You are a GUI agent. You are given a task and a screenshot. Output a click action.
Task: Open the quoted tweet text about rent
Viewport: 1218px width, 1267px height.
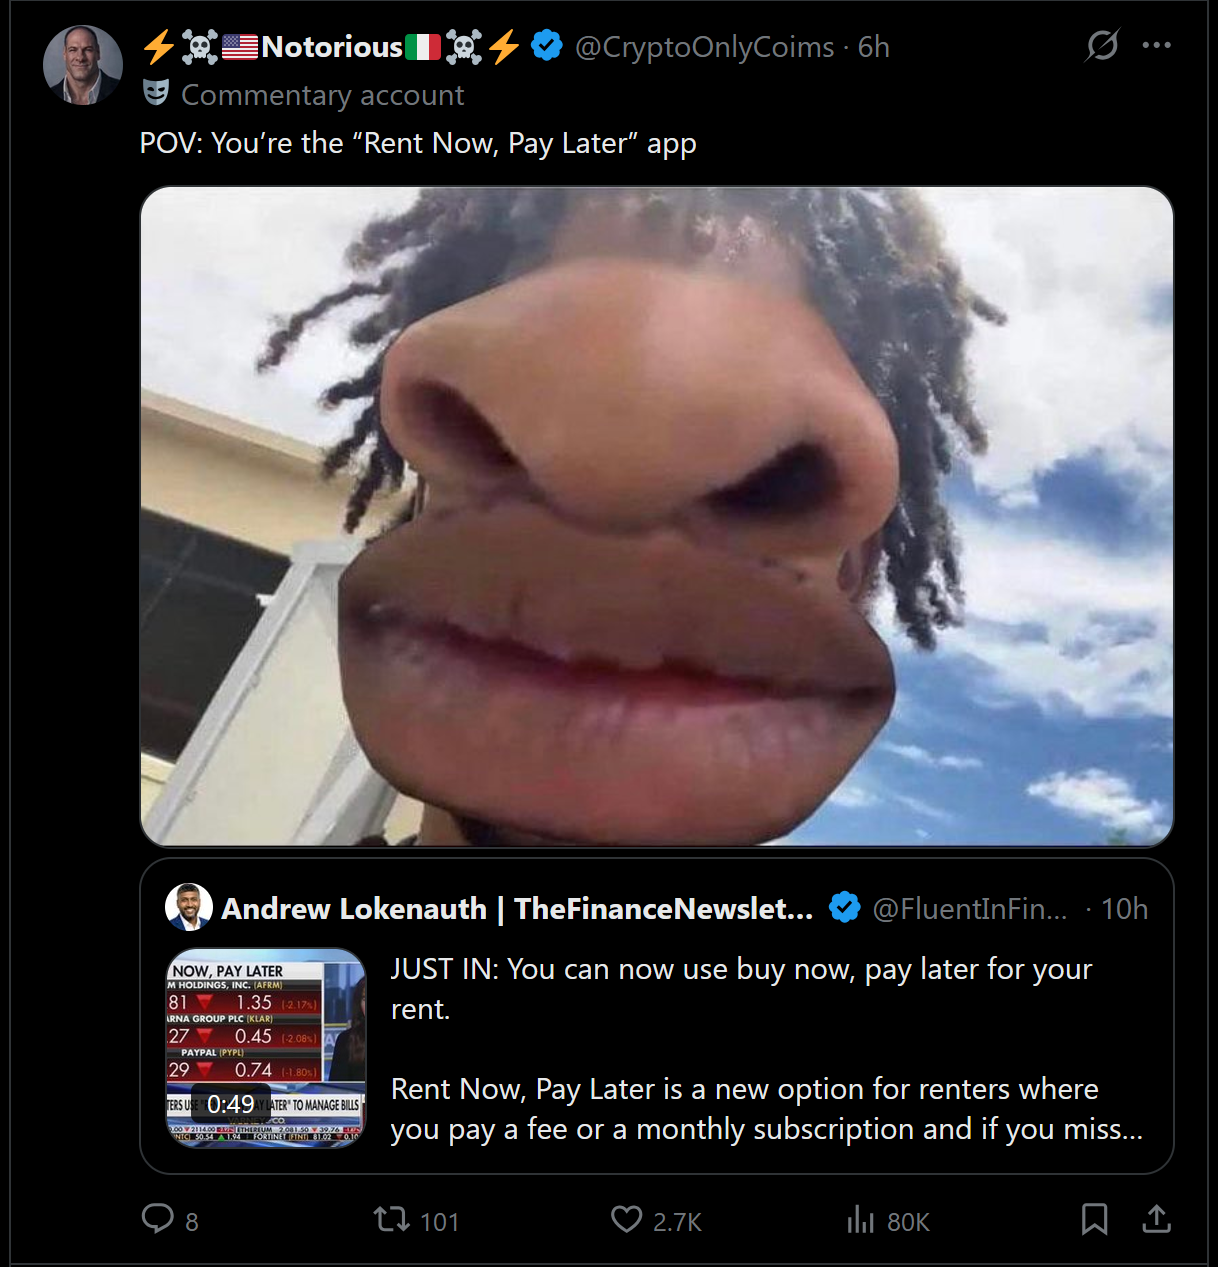pos(767,1049)
